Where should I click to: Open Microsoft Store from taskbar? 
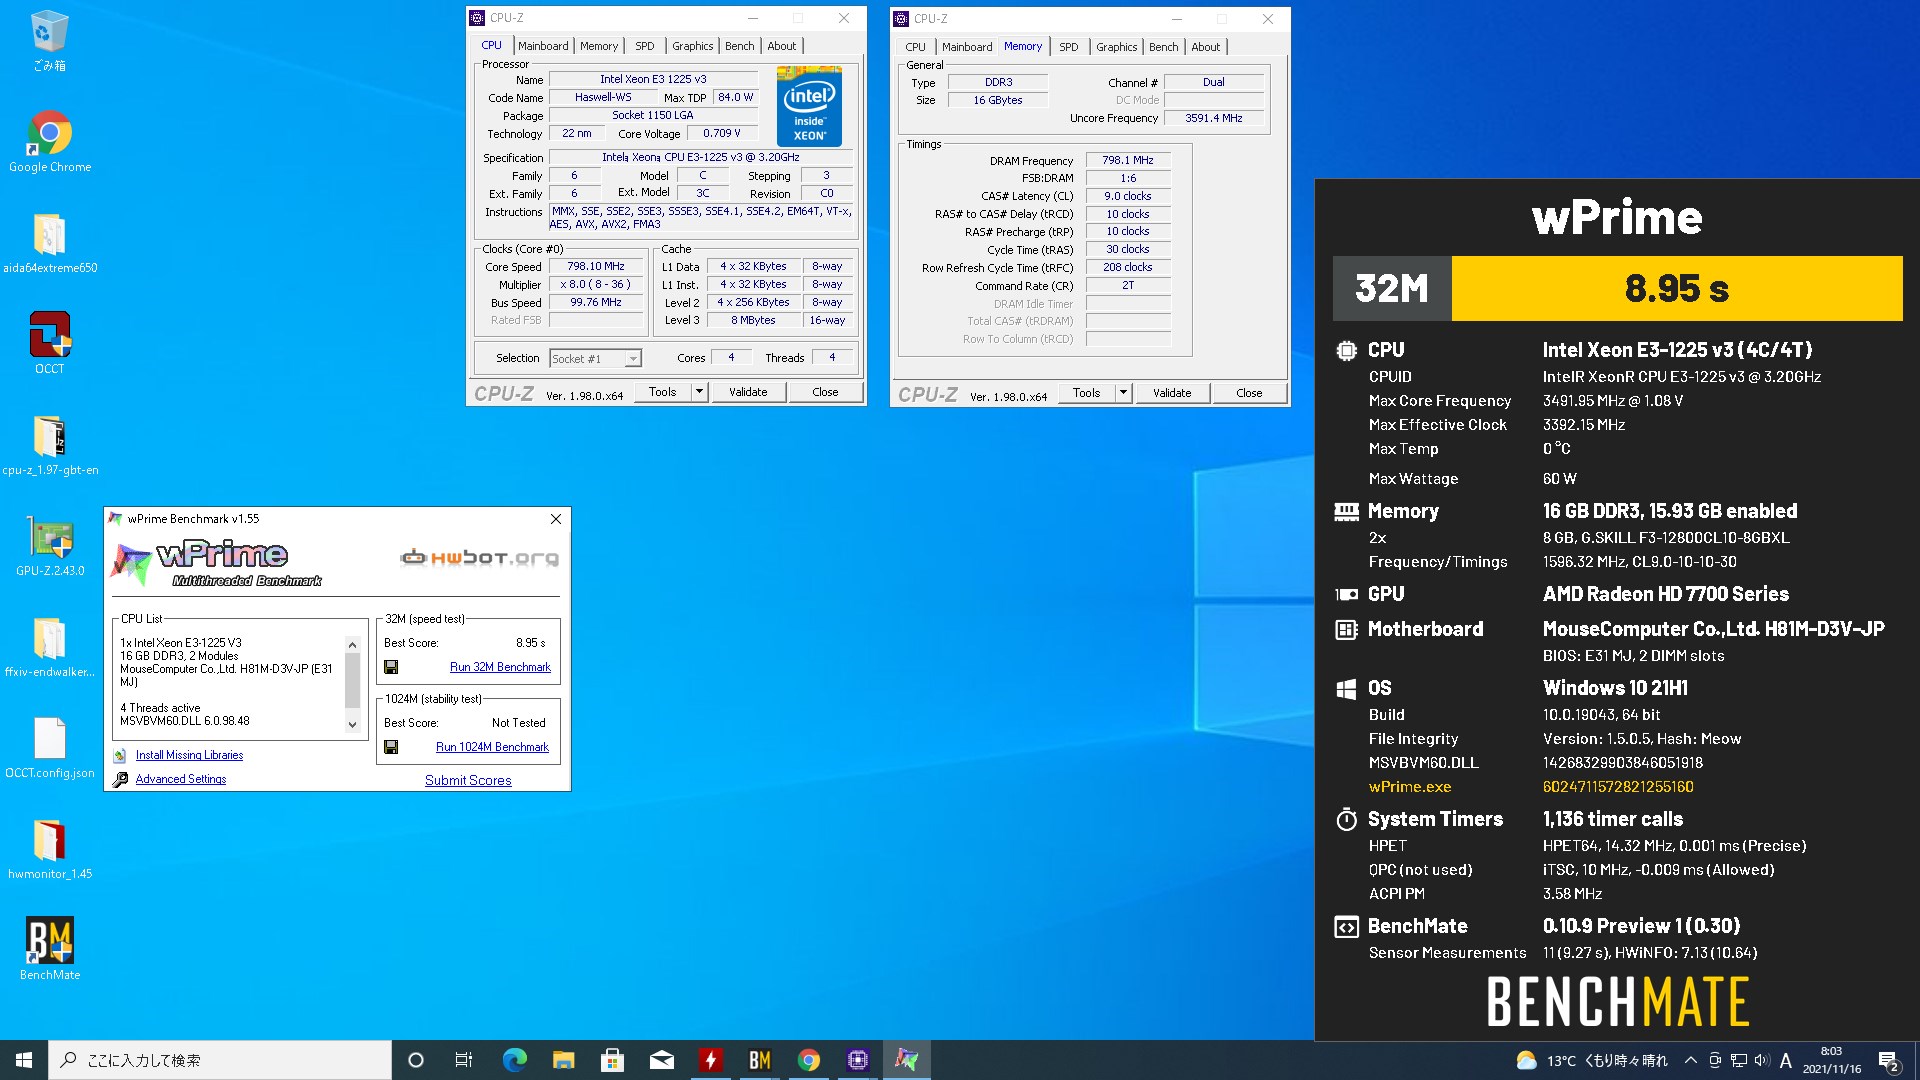coord(612,1060)
